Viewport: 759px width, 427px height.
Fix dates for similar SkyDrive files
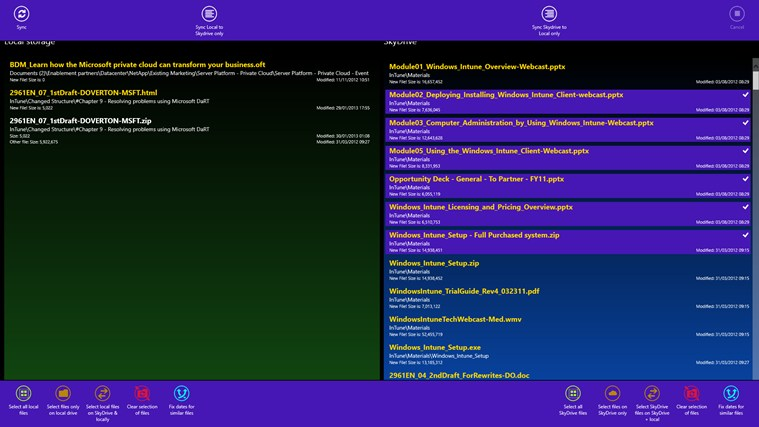click(731, 394)
